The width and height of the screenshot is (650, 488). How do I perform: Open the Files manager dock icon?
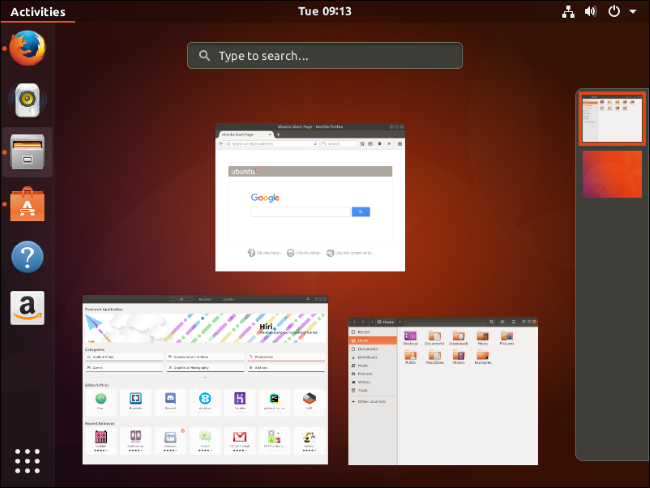tap(28, 153)
